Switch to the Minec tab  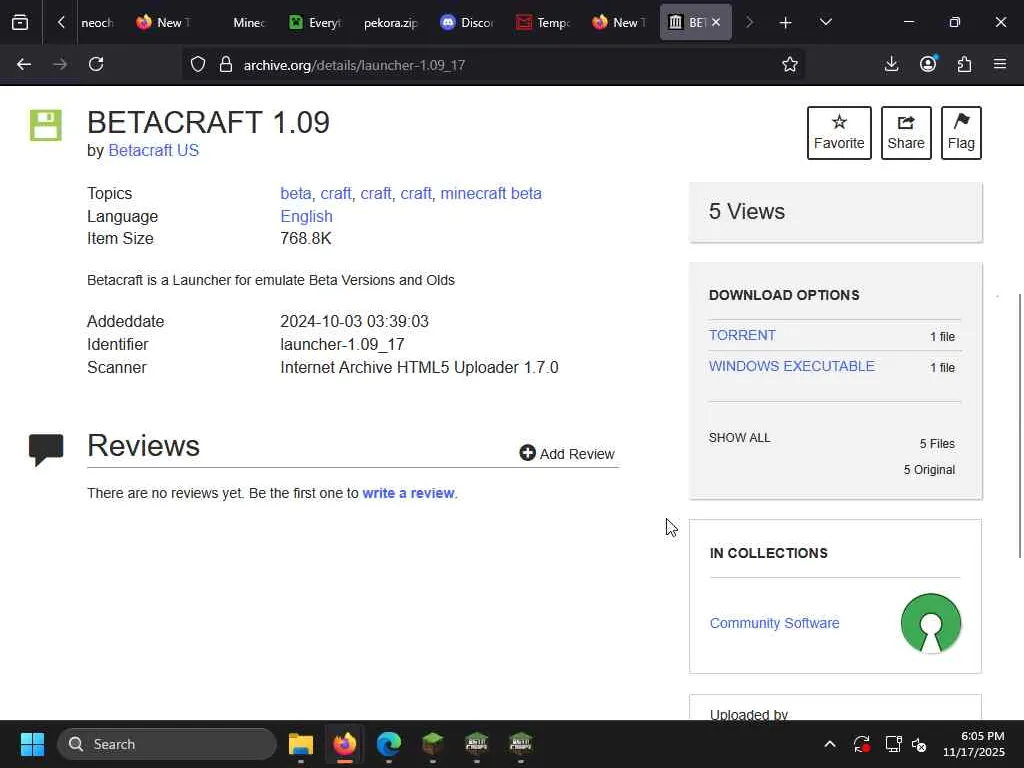(248, 23)
